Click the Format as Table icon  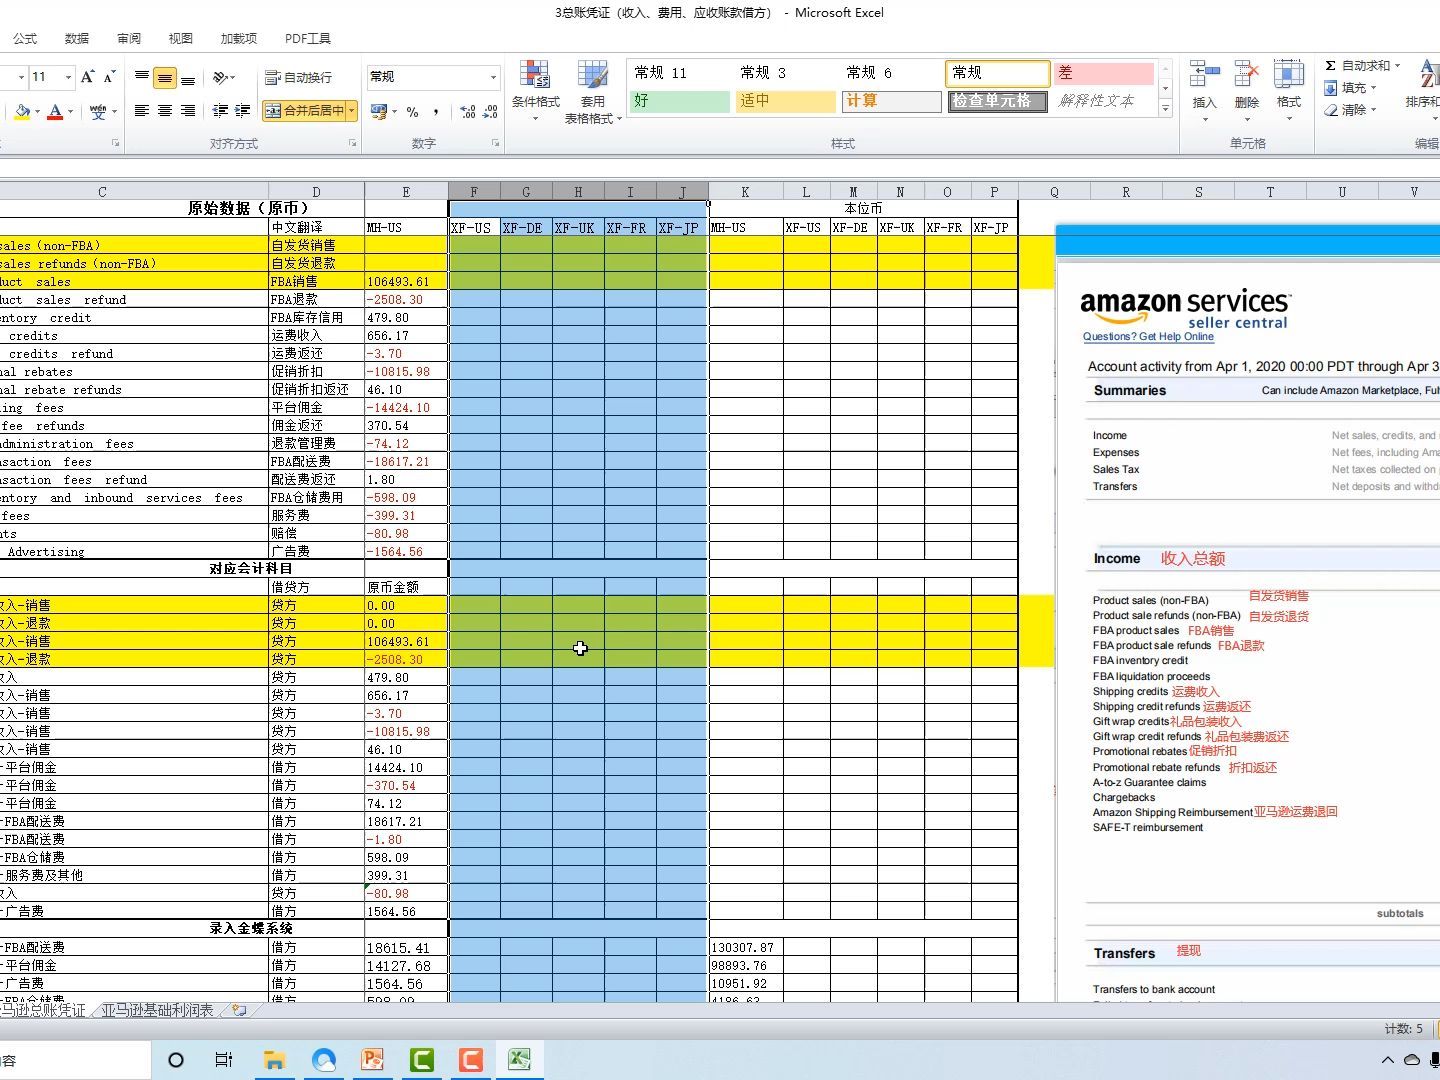pyautogui.click(x=593, y=92)
